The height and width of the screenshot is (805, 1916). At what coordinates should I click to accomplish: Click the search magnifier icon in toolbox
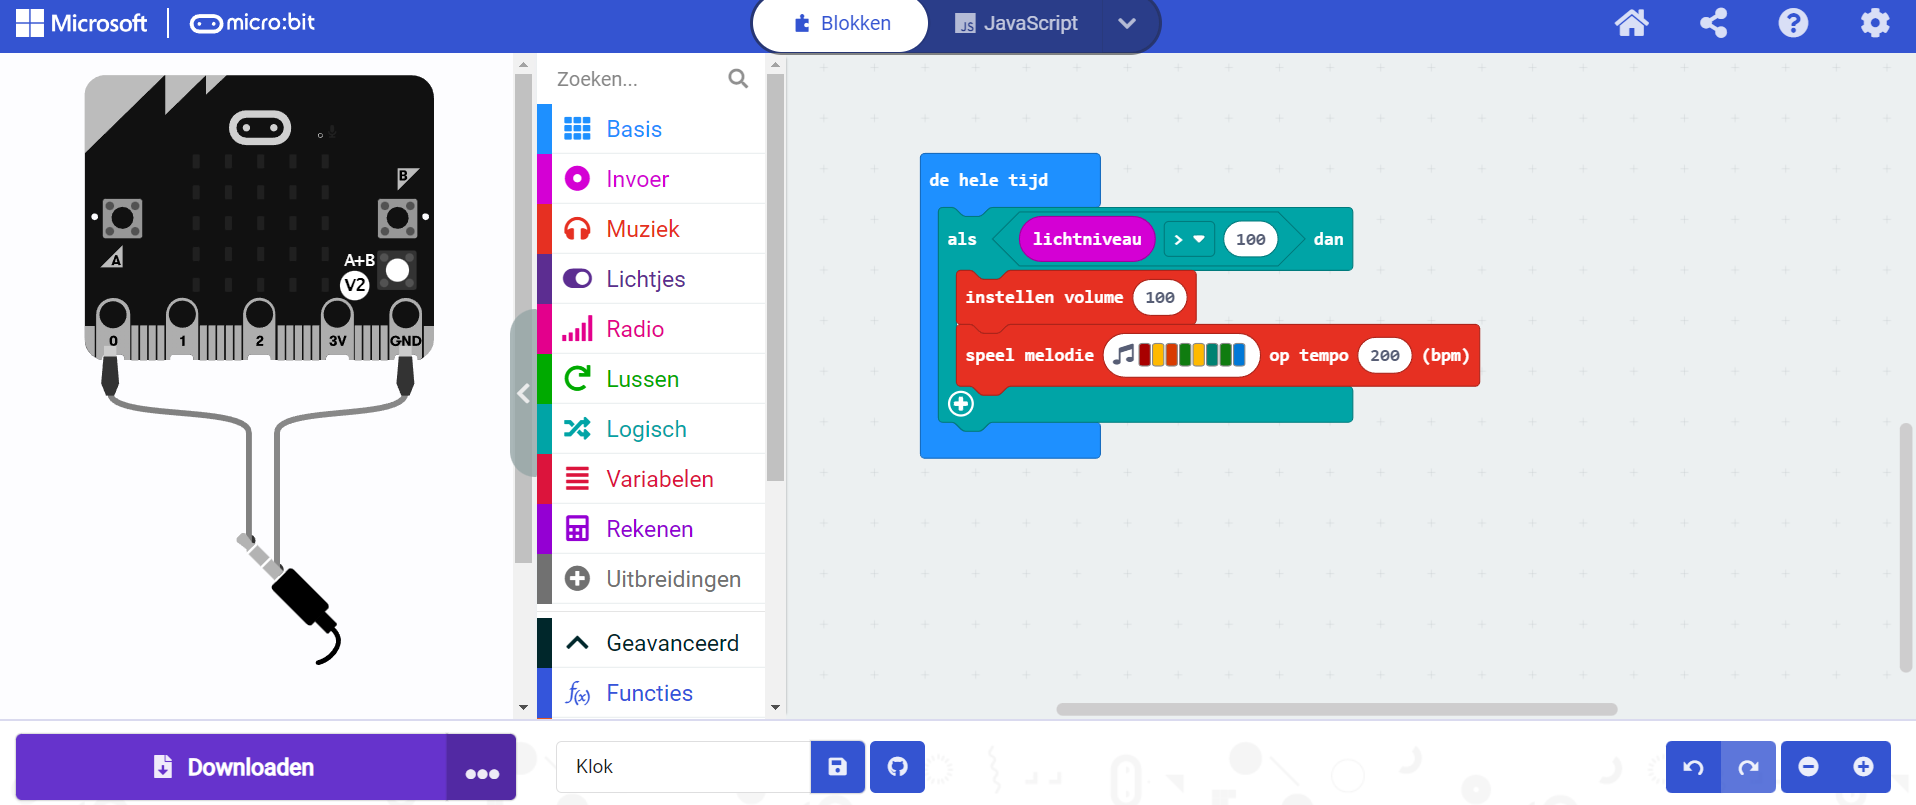point(738,78)
